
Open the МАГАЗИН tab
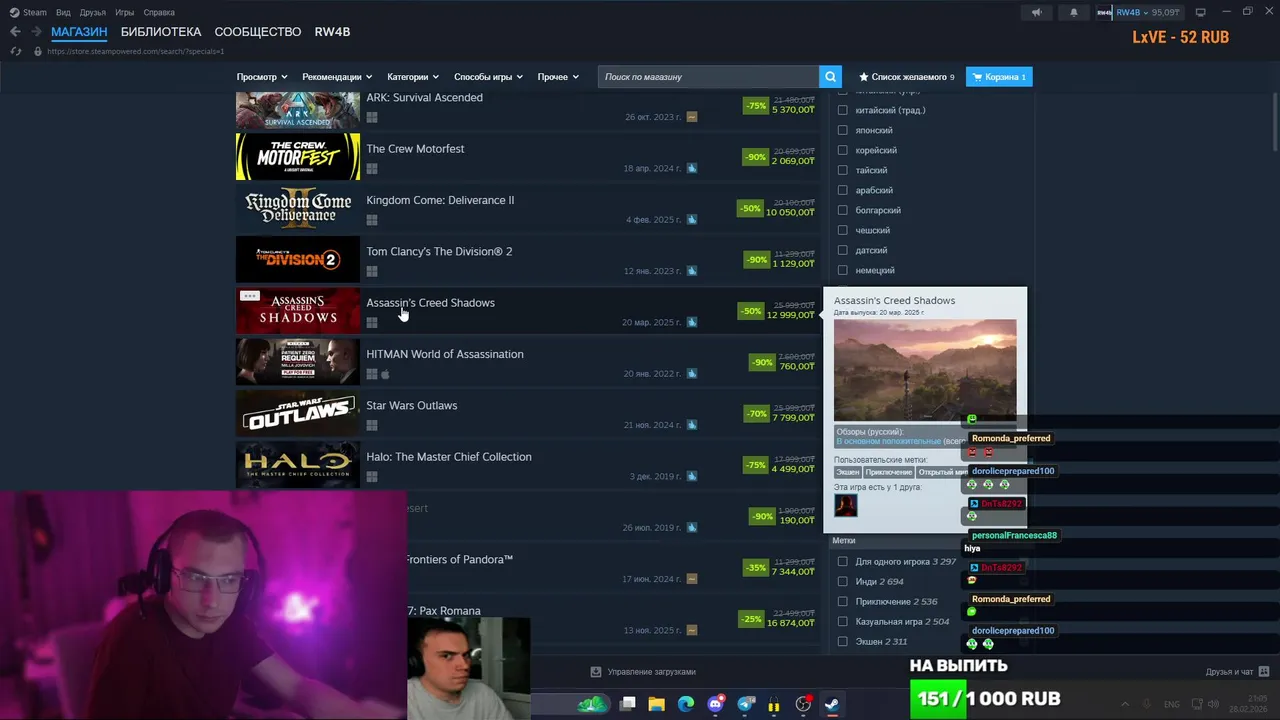point(79,32)
